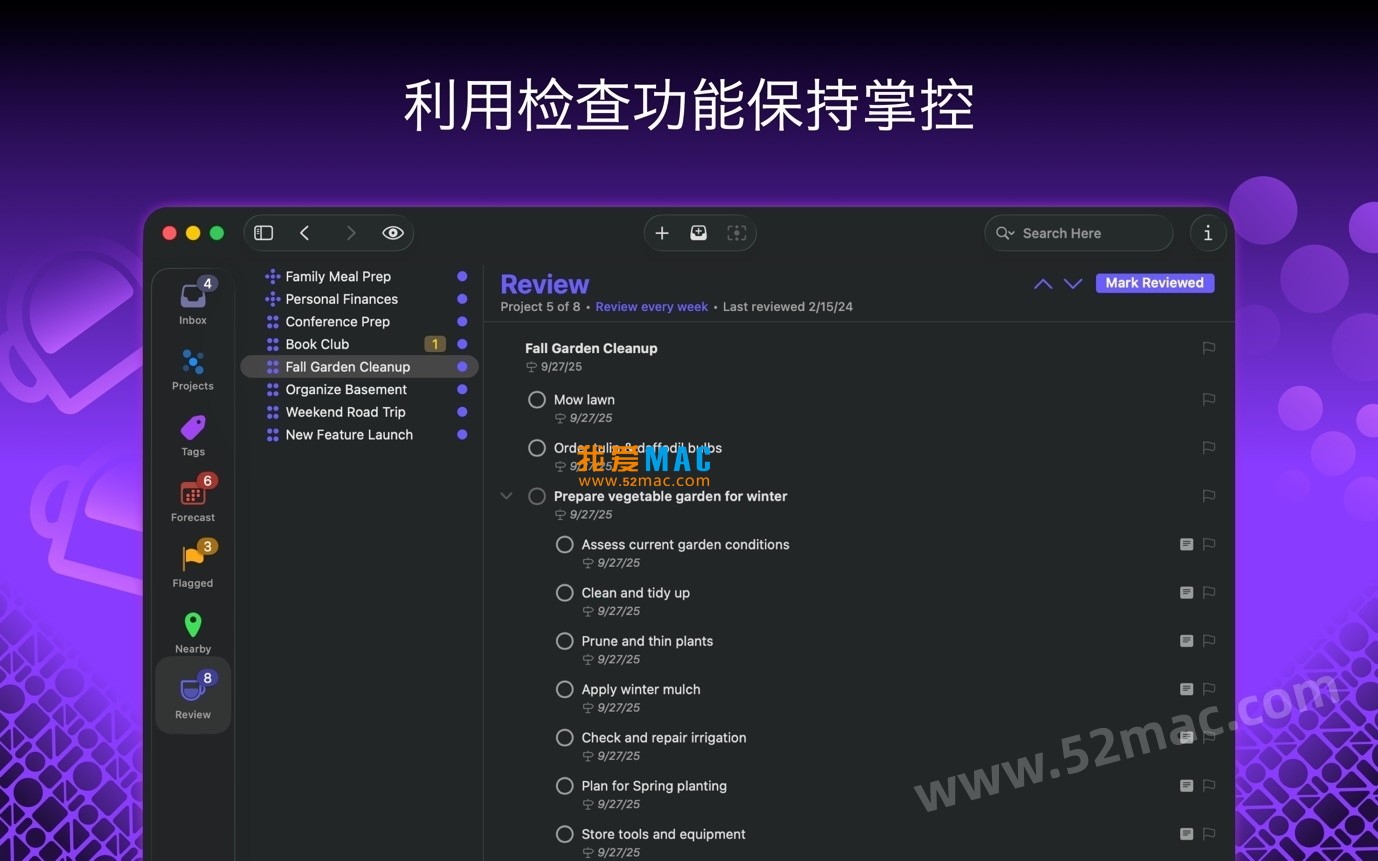This screenshot has height=861, width=1378.
Task: Open the inspector with the info icon
Action: coord(1207,232)
